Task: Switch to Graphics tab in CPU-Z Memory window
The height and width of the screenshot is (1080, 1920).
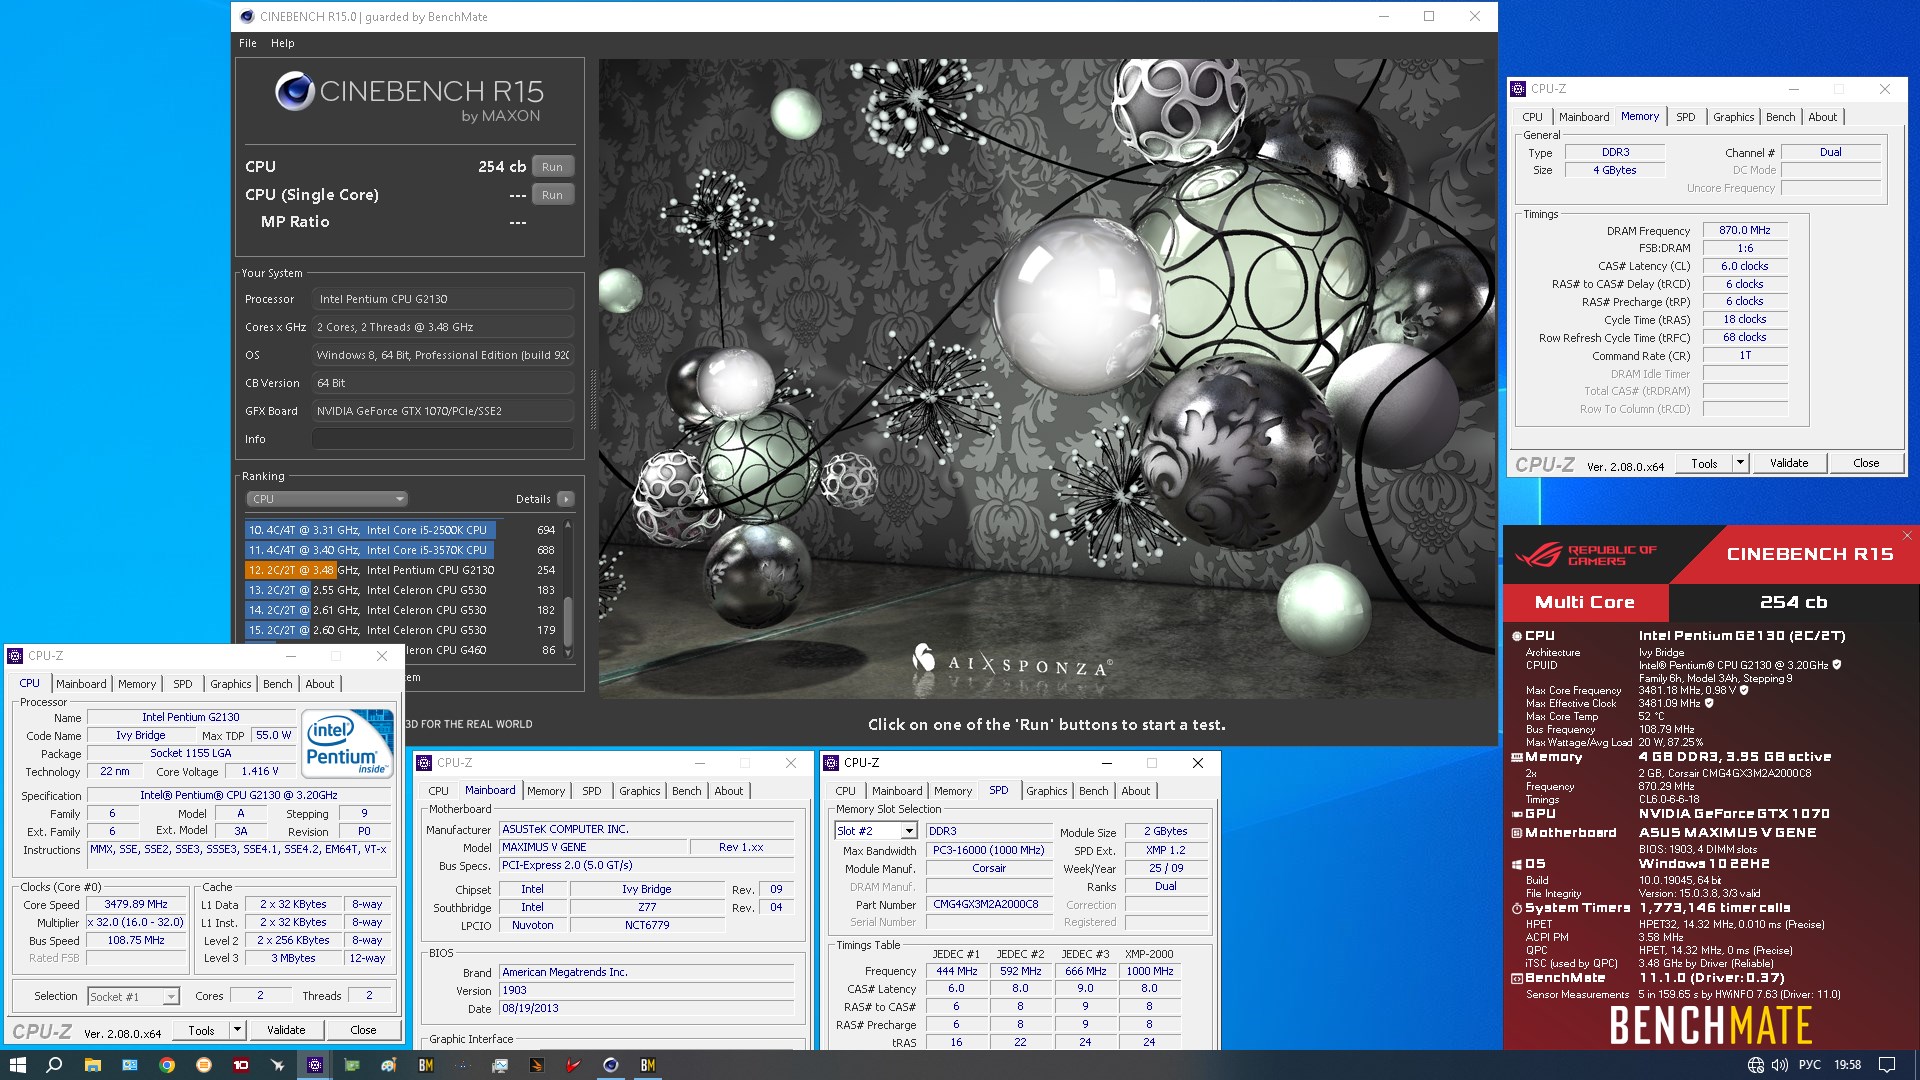Action: pos(1733,117)
